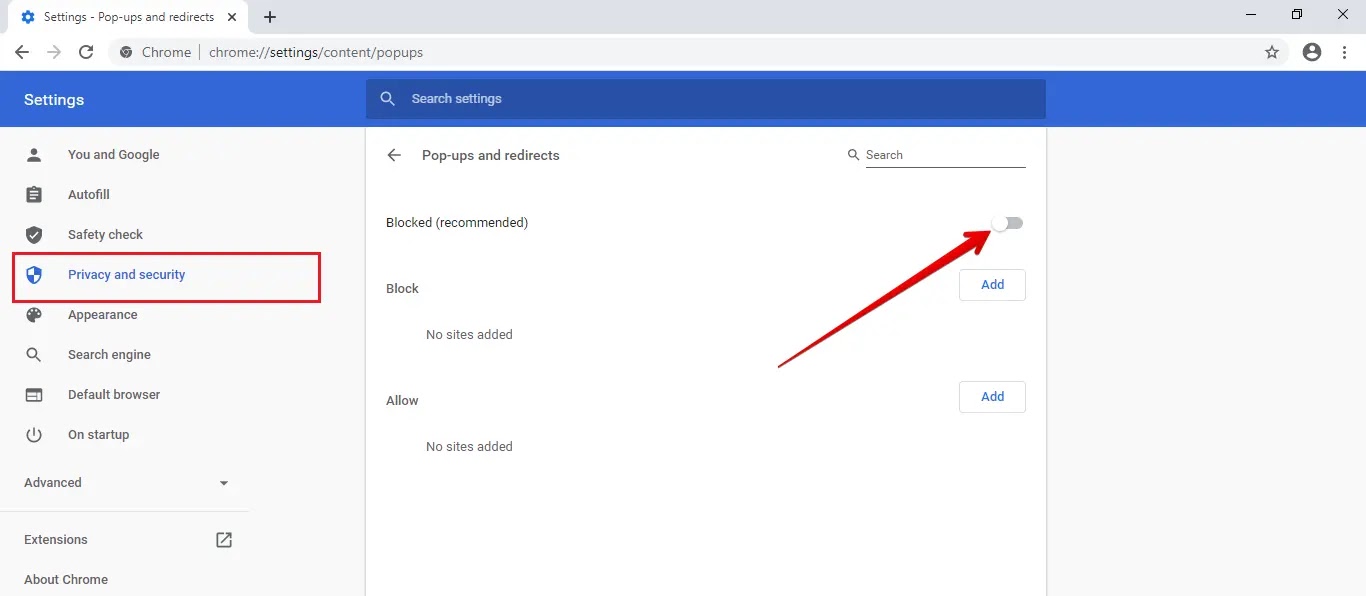Click browser Back navigation arrow
1366x596 pixels.
point(22,52)
